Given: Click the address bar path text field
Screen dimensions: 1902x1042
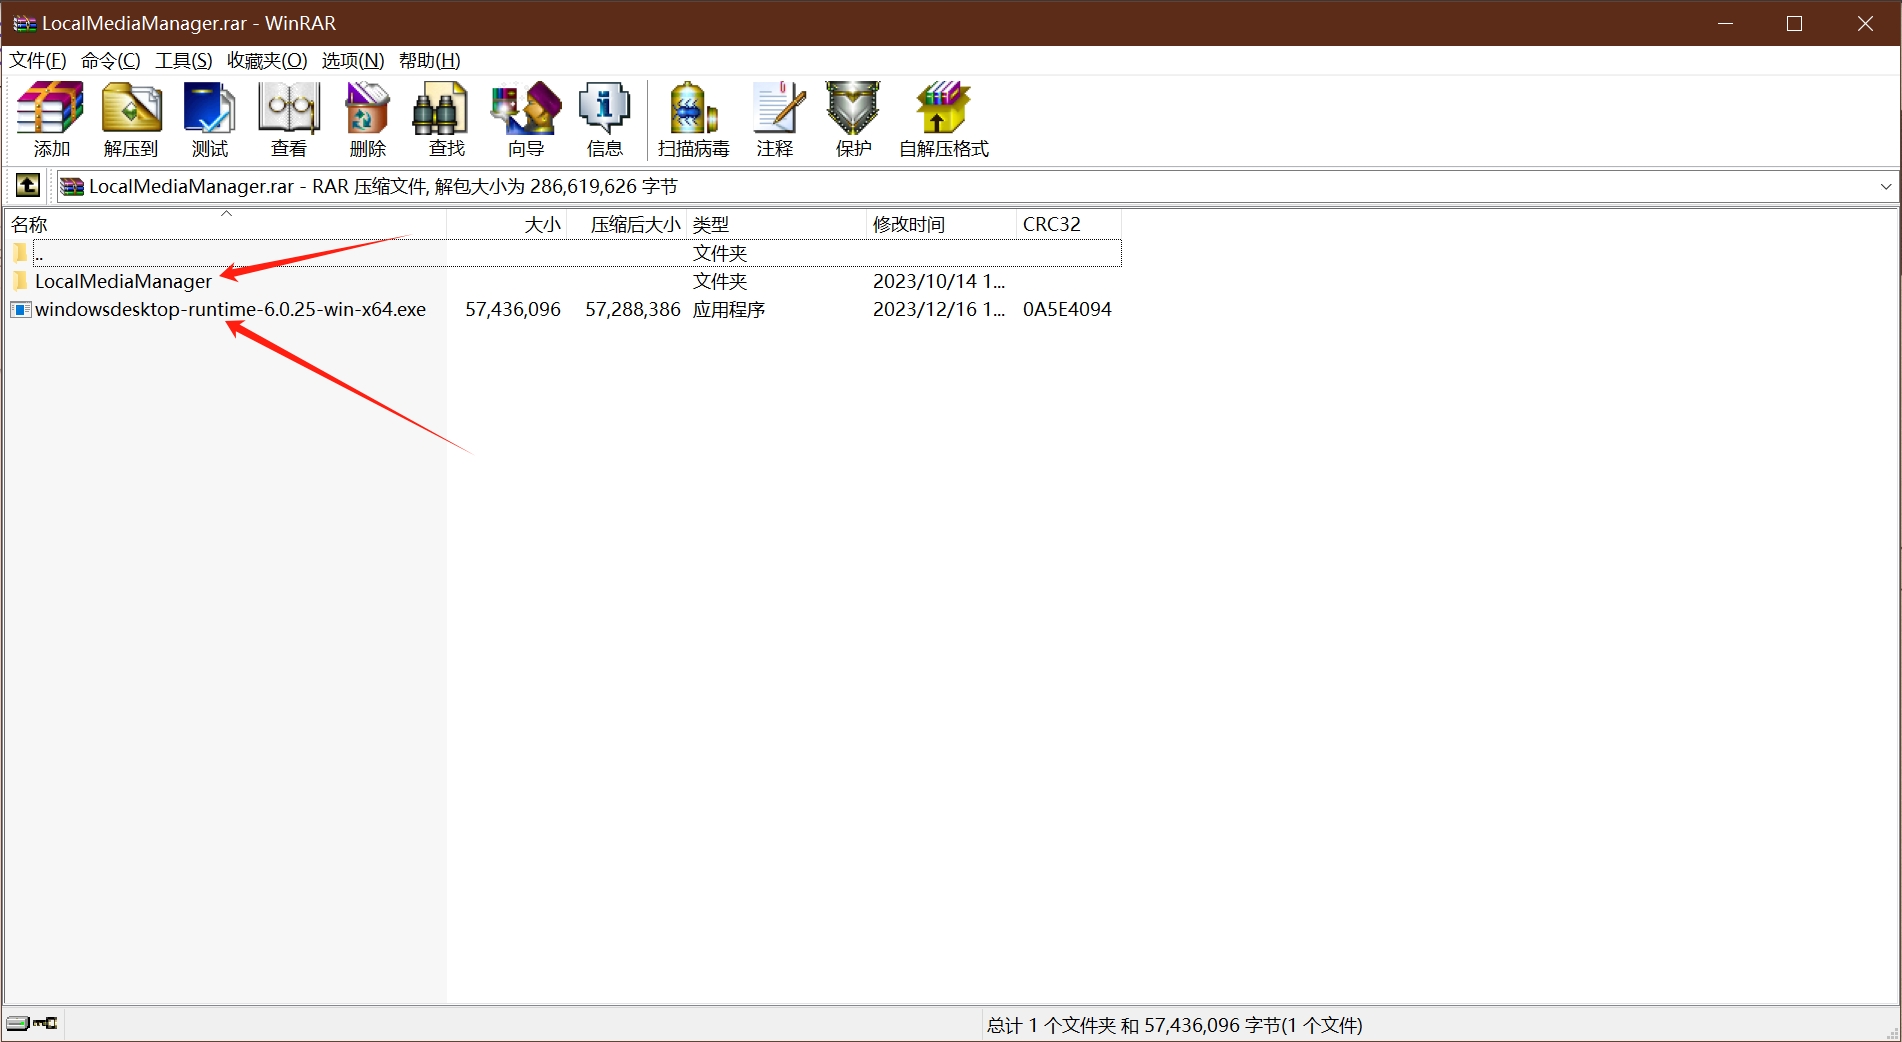Looking at the screenshot, I should click(976, 186).
